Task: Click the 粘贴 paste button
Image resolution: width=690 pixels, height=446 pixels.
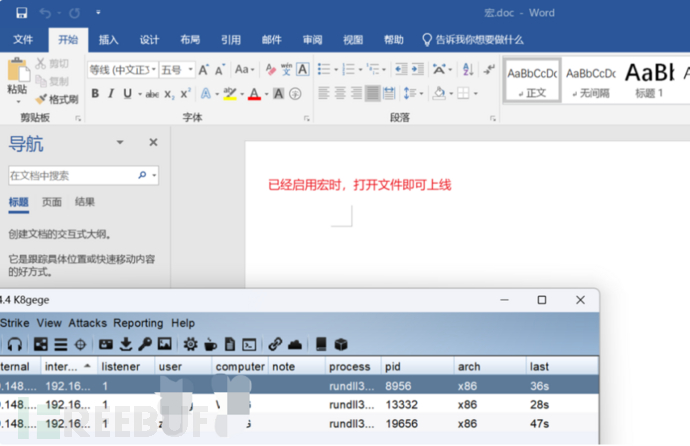Action: click(x=18, y=79)
